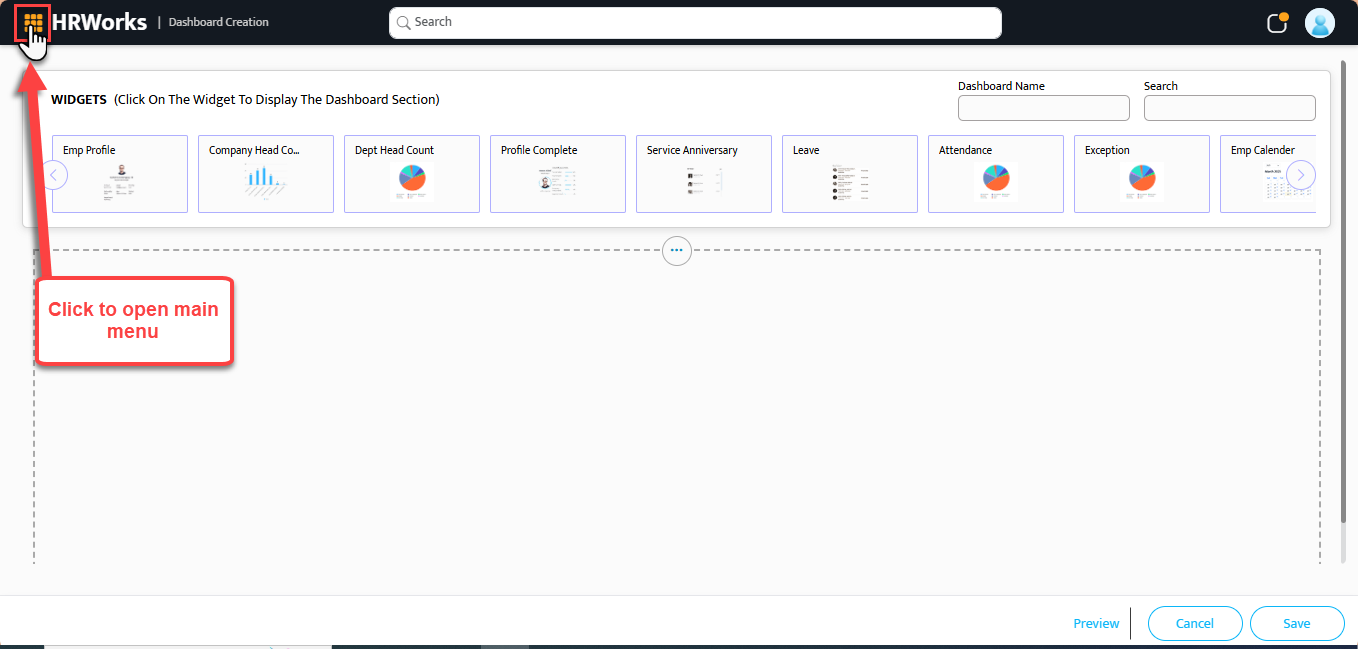Expand the three-dot section handle

pos(677,250)
